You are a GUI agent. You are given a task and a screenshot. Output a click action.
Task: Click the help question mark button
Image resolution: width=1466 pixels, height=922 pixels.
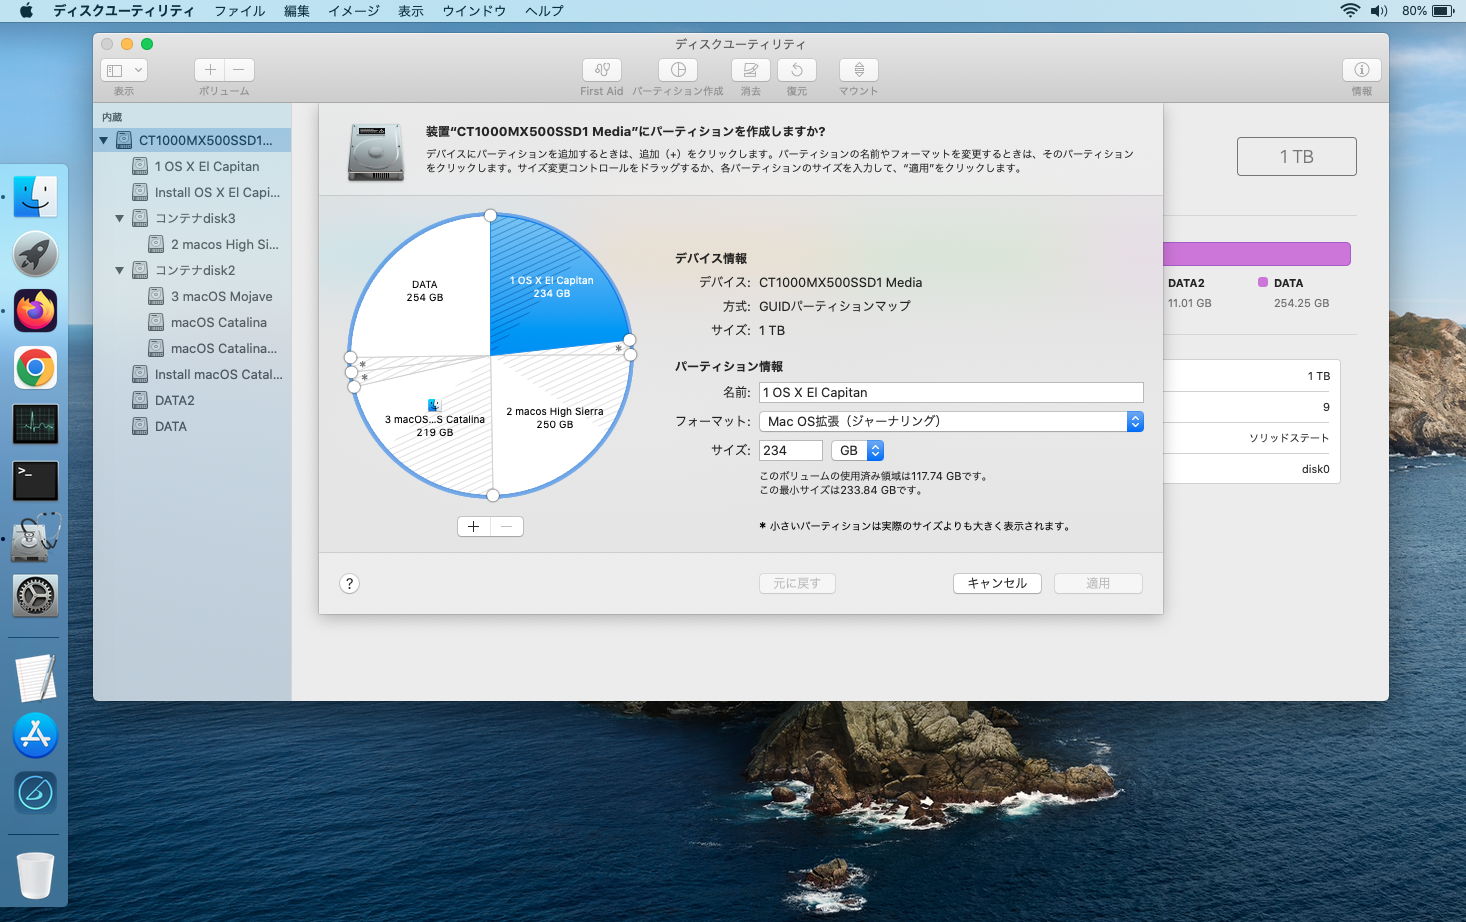click(x=349, y=584)
